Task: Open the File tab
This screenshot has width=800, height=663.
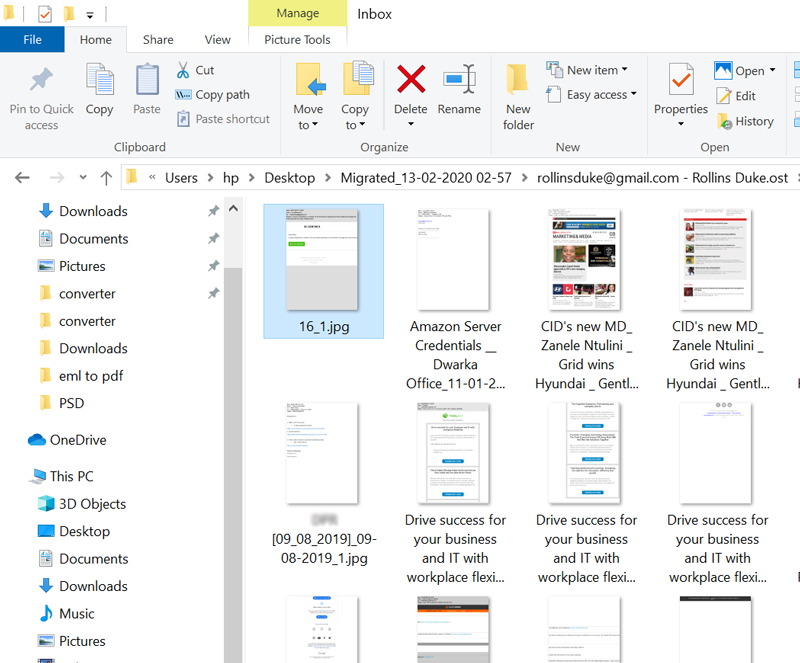Action: 32,39
